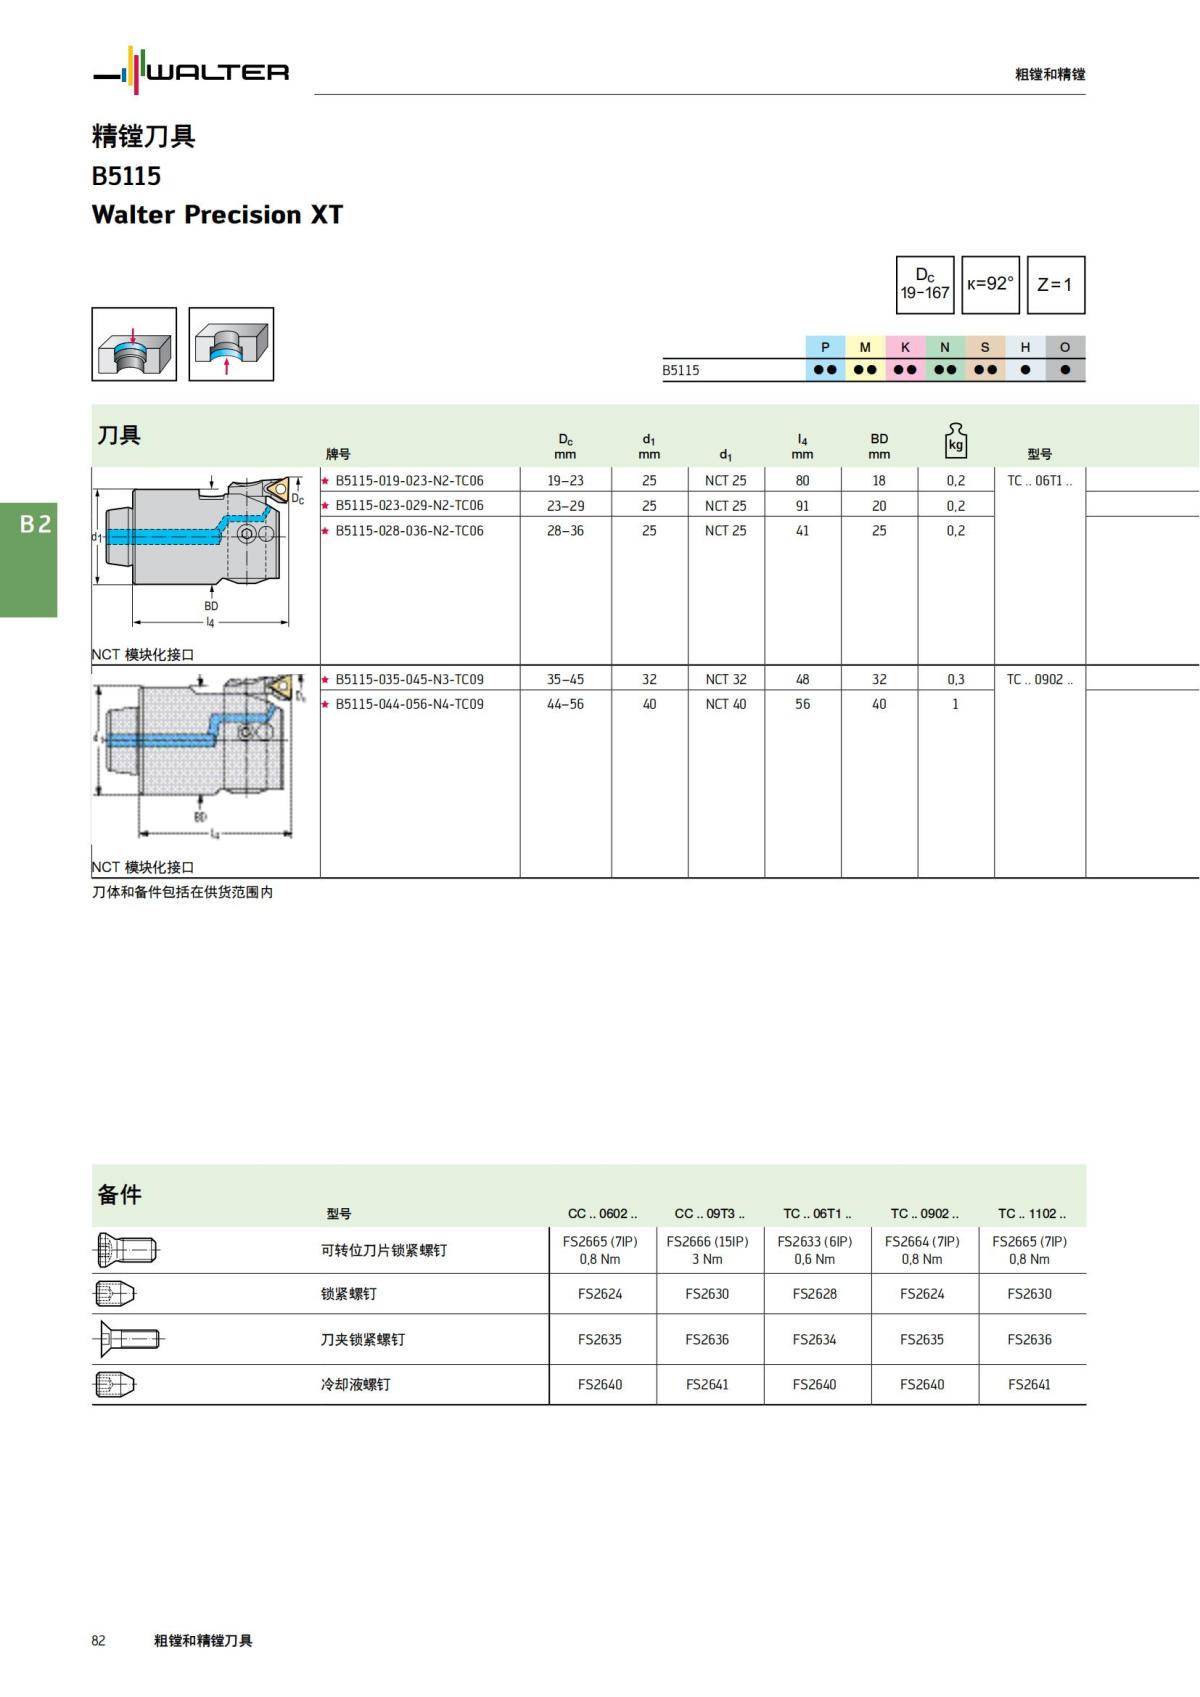The image size is (1200, 1697).
Task: Click the FS2666 (15IP) 3 Nm cell
Action: [707, 1250]
